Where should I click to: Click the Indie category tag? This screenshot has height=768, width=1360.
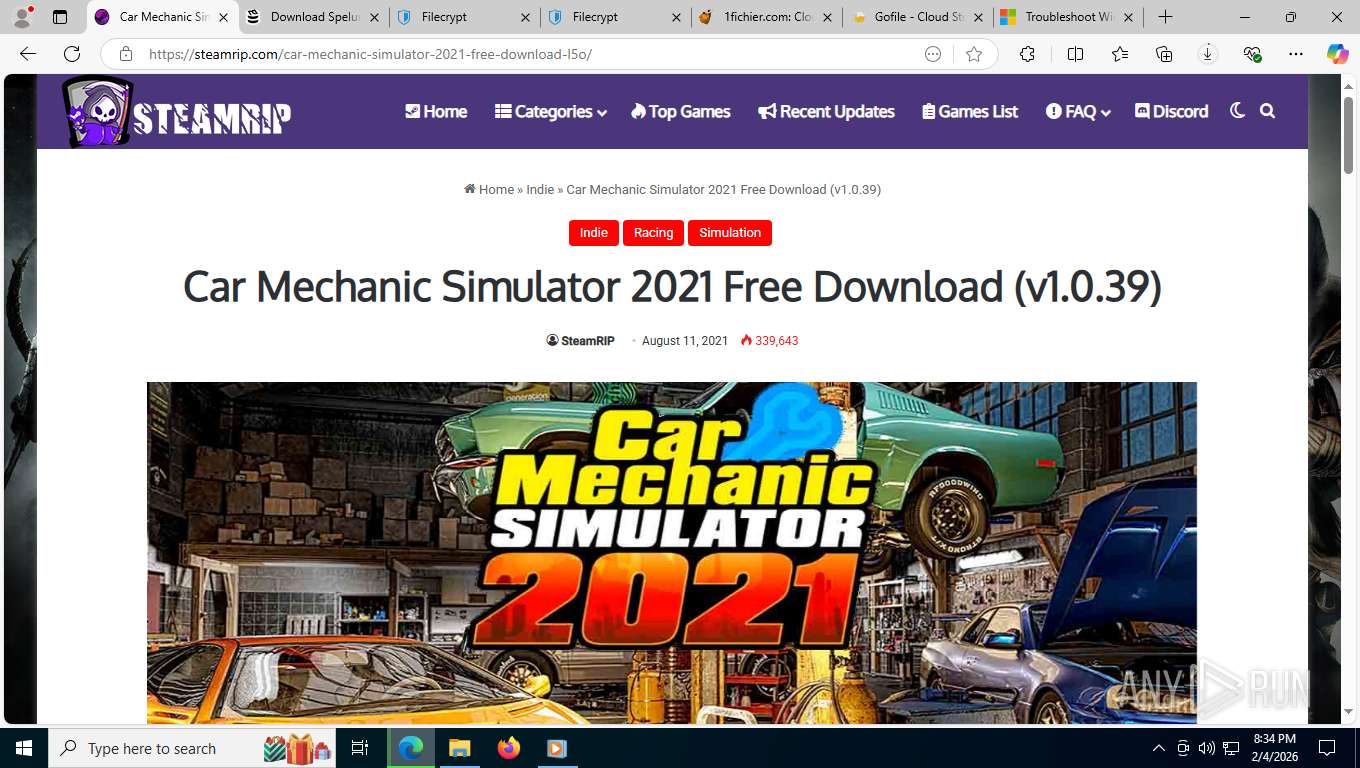pos(594,233)
